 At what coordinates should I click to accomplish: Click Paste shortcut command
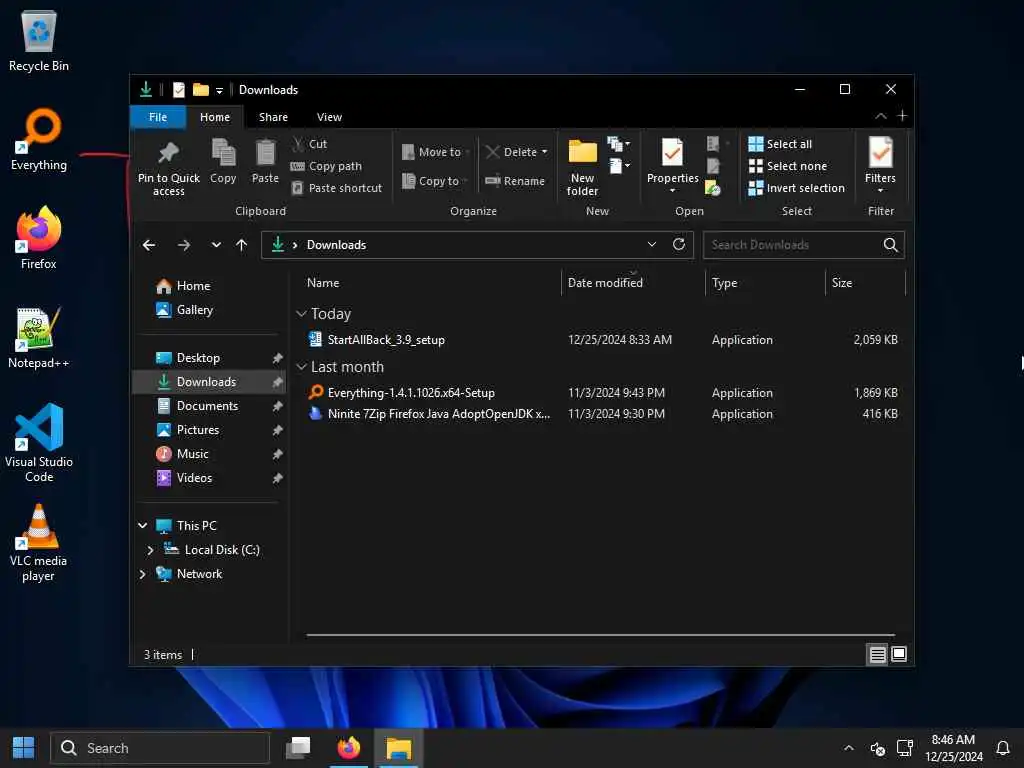336,188
